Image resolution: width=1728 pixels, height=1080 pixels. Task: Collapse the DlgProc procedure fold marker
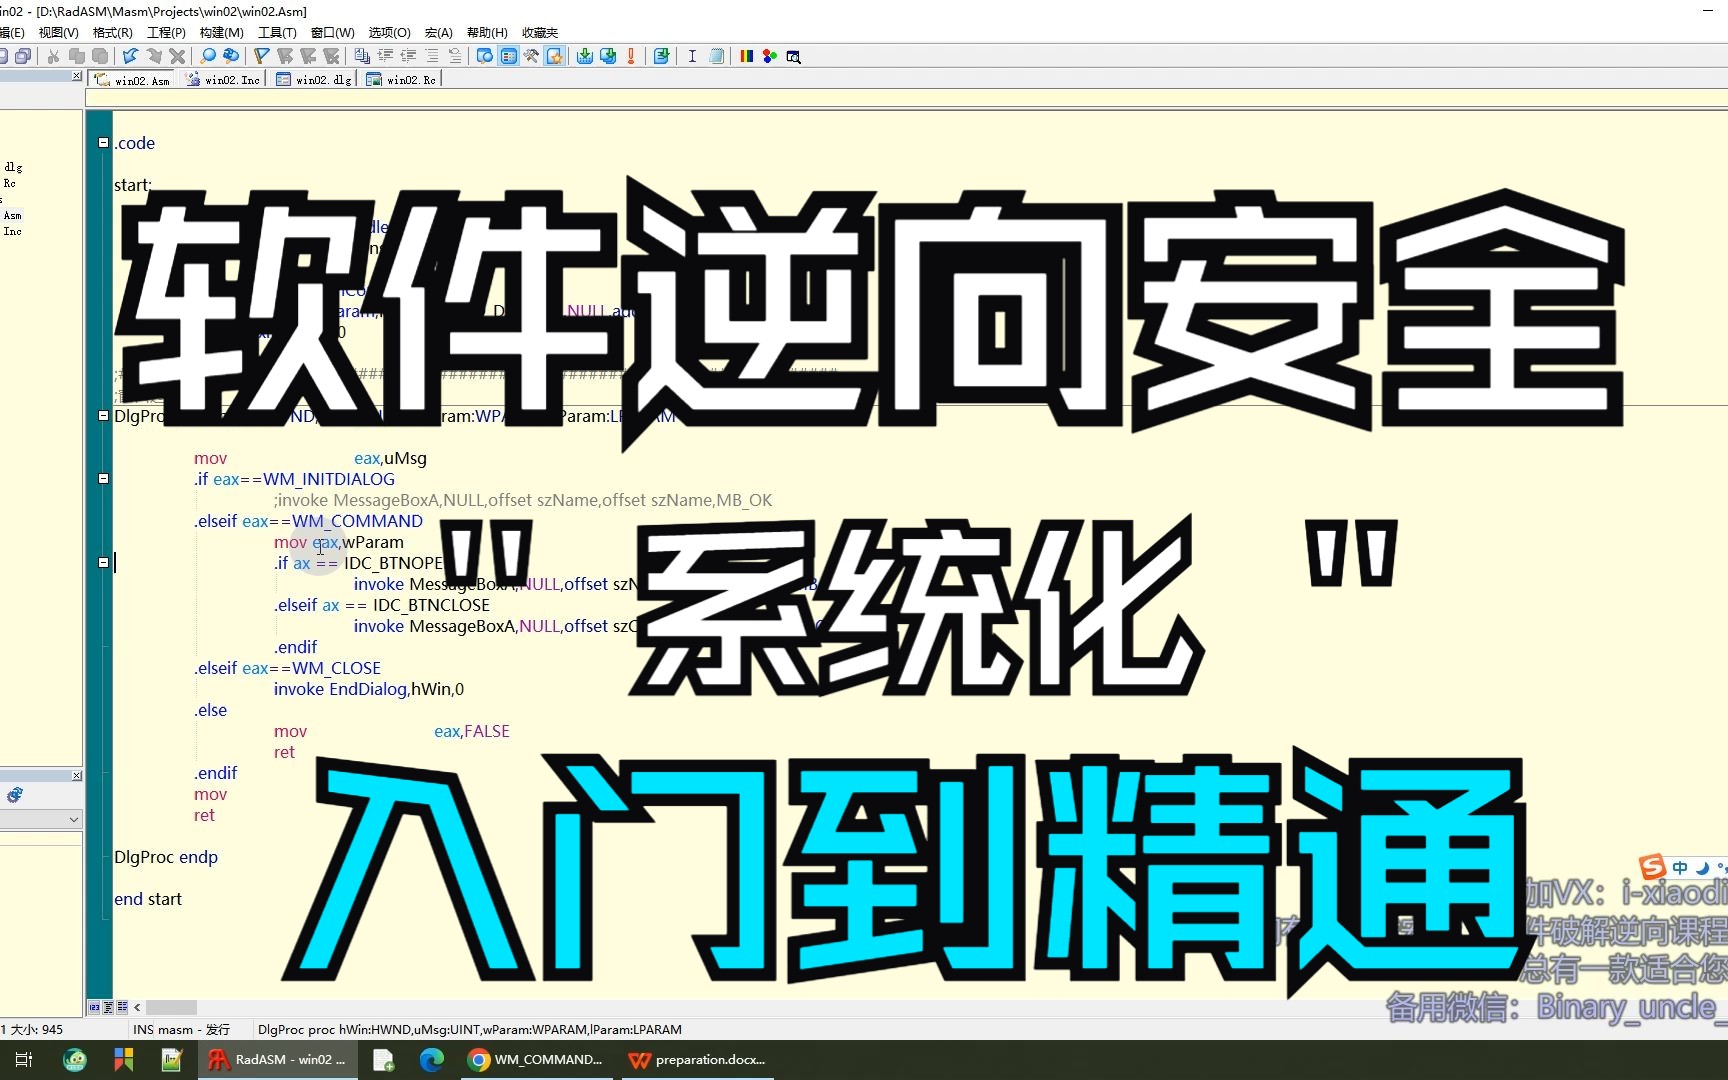[103, 416]
